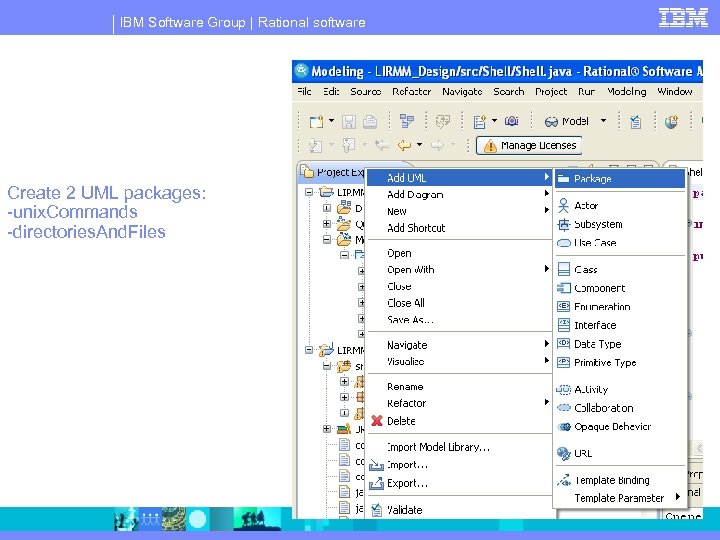
Task: Click the Class icon in submenu
Action: (564, 270)
